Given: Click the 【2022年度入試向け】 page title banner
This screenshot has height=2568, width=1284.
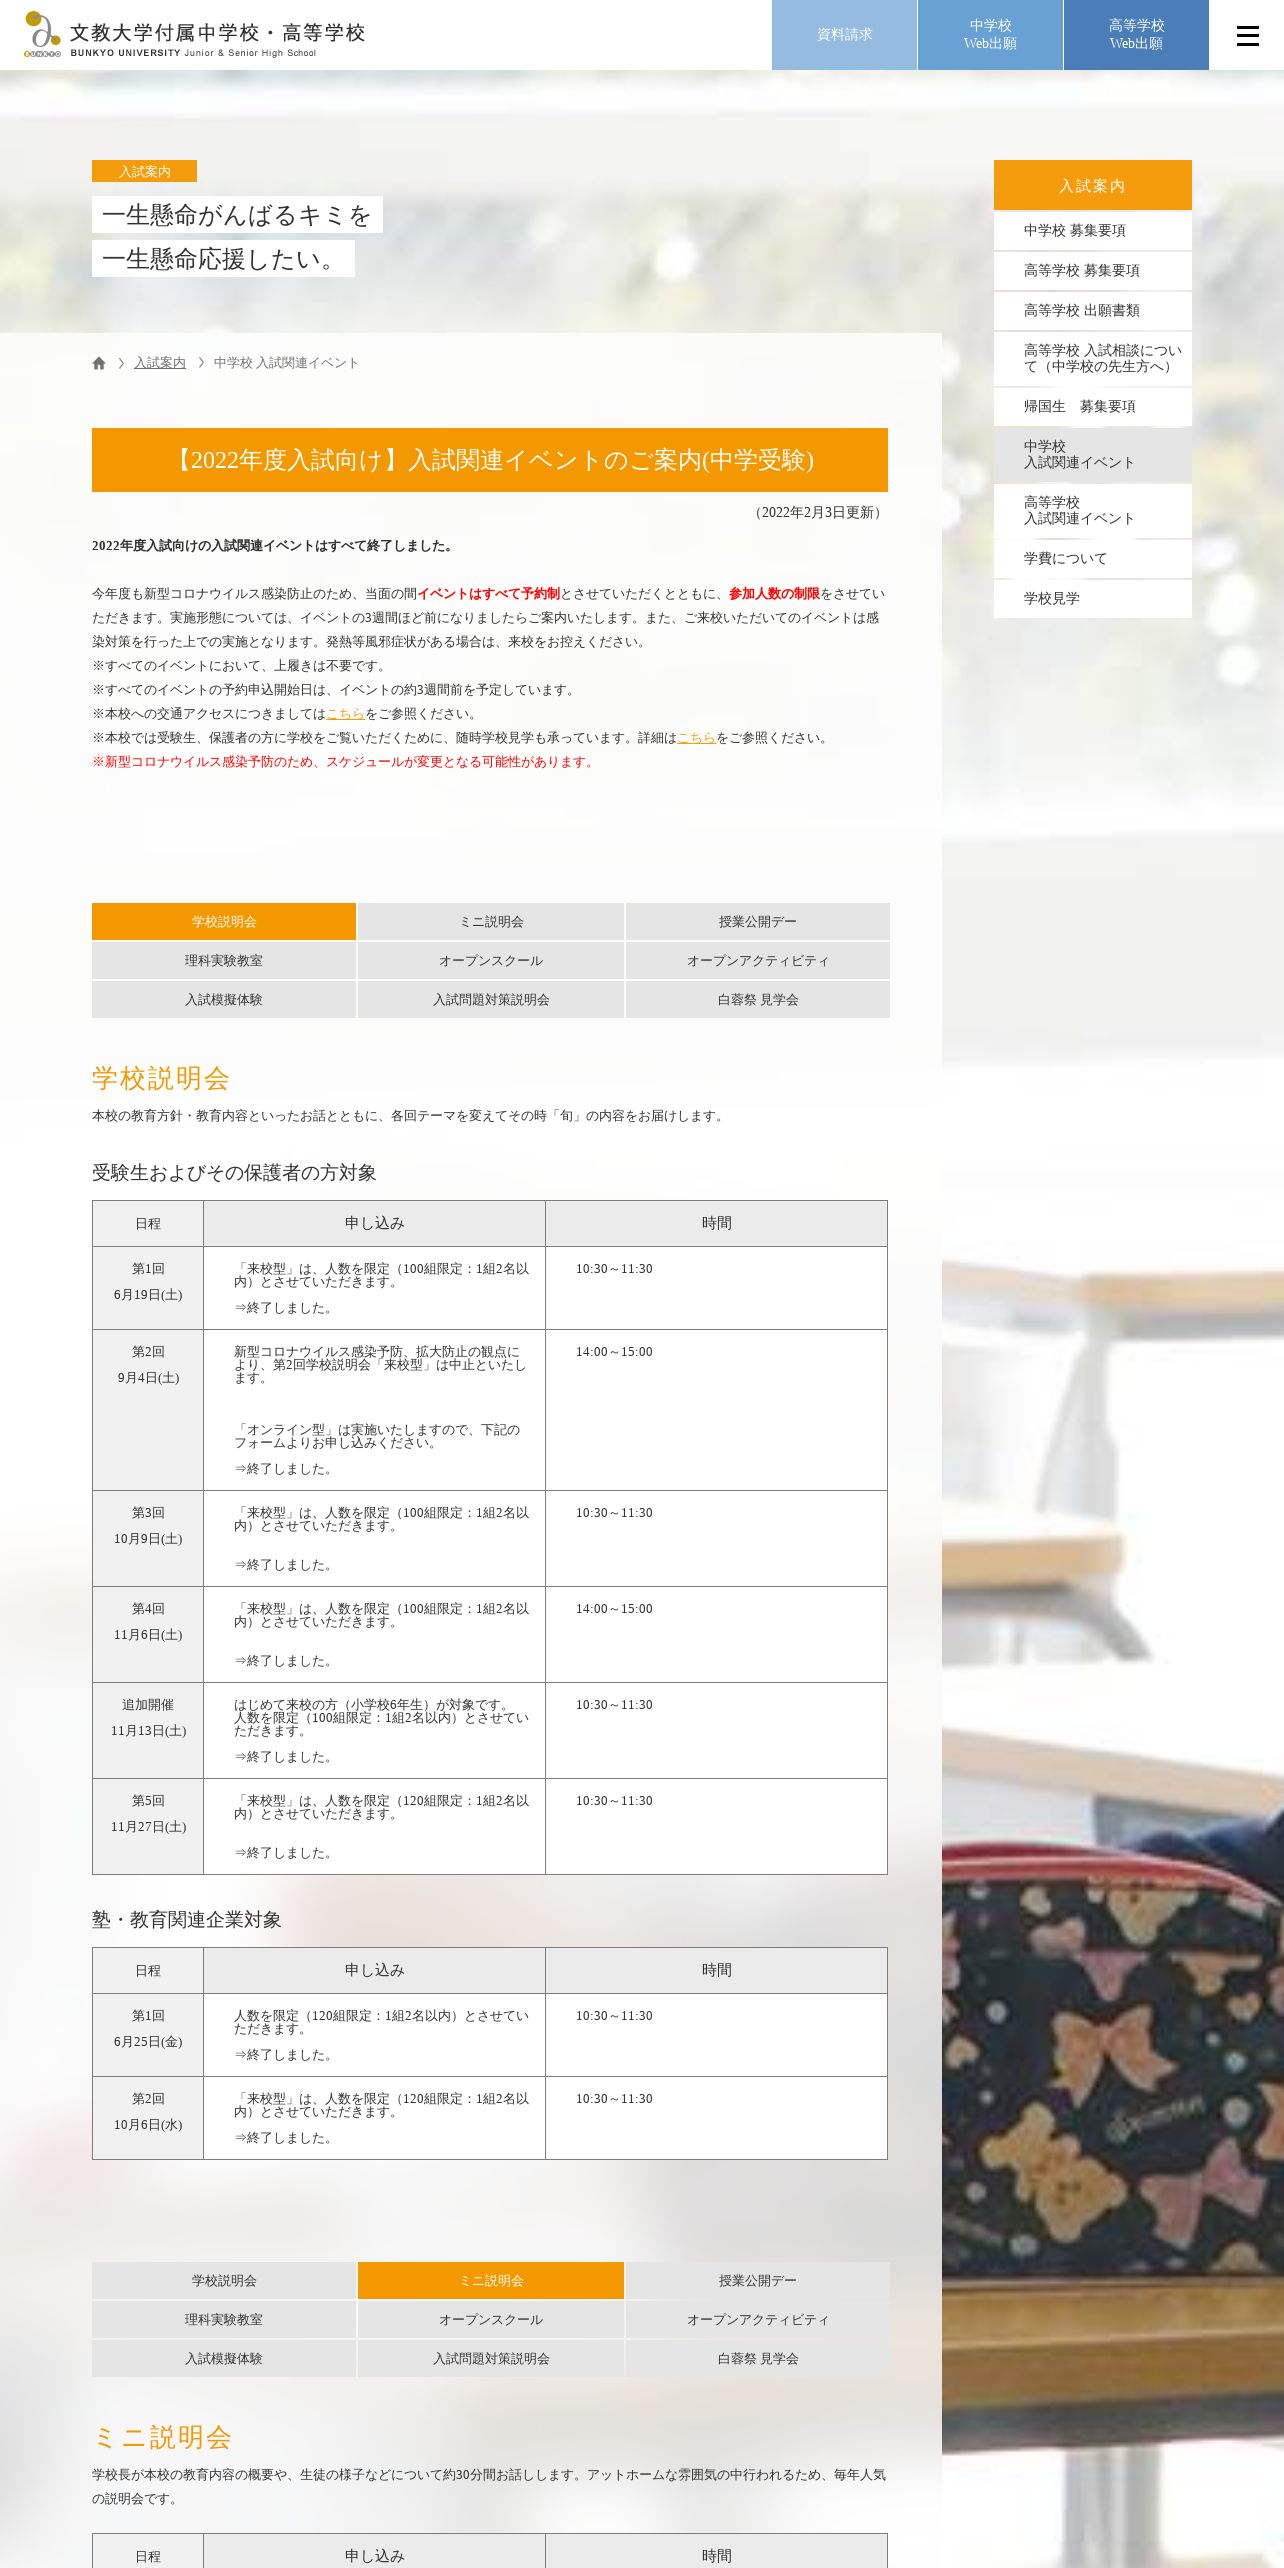Looking at the screenshot, I should pyautogui.click(x=490, y=460).
